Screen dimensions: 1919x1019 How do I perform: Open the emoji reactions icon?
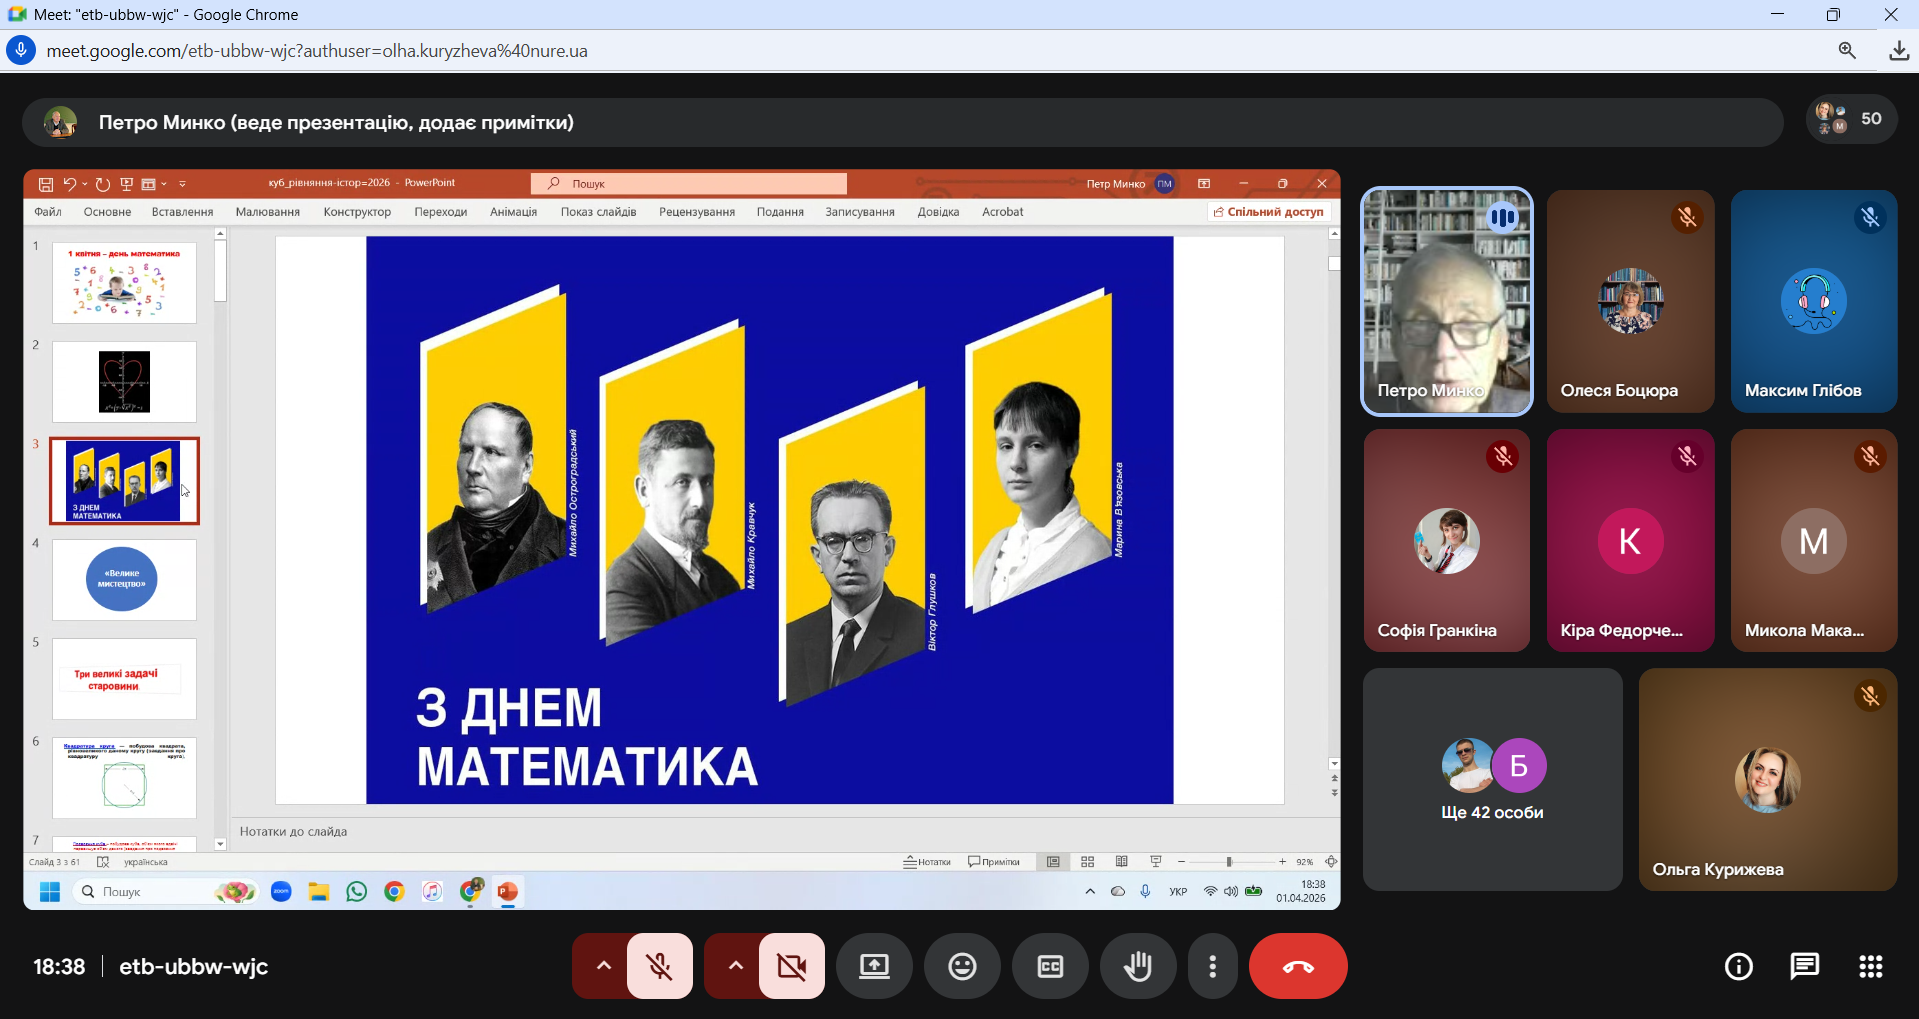click(962, 966)
